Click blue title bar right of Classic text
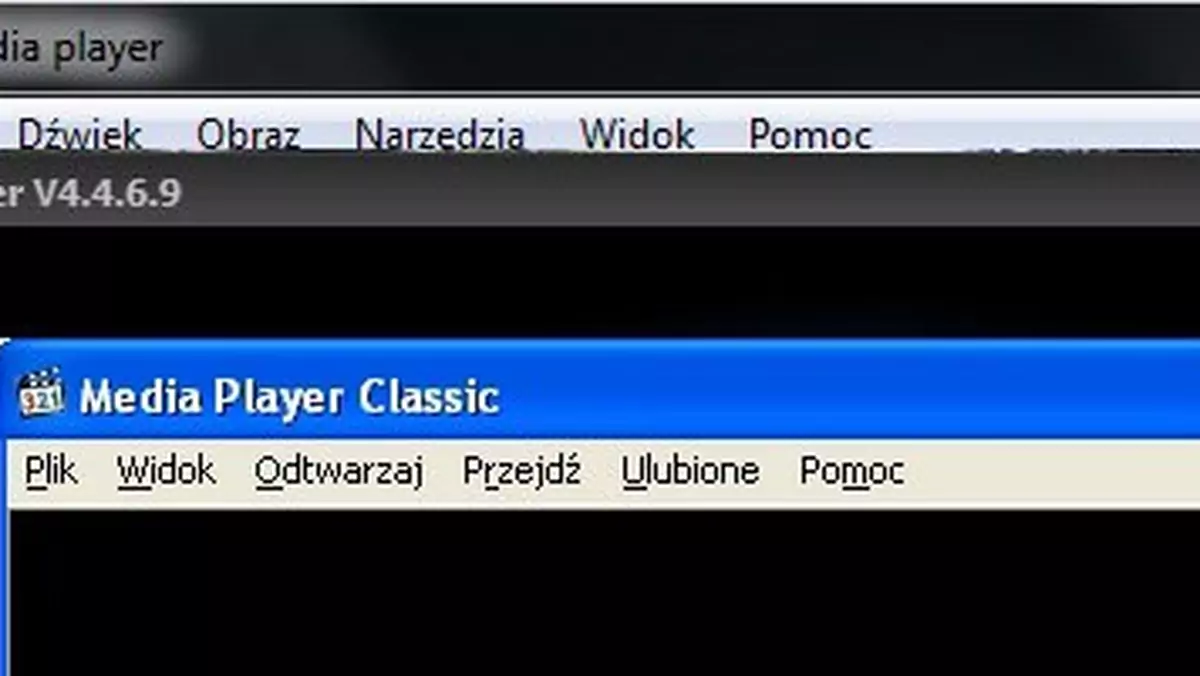The image size is (1200, 676). (x=850, y=394)
